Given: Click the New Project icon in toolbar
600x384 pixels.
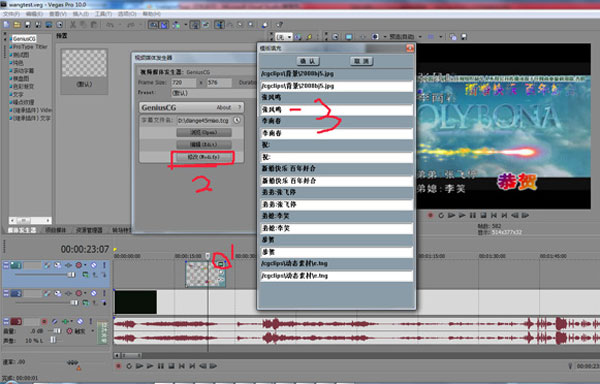Looking at the screenshot, I should [x=7, y=25].
